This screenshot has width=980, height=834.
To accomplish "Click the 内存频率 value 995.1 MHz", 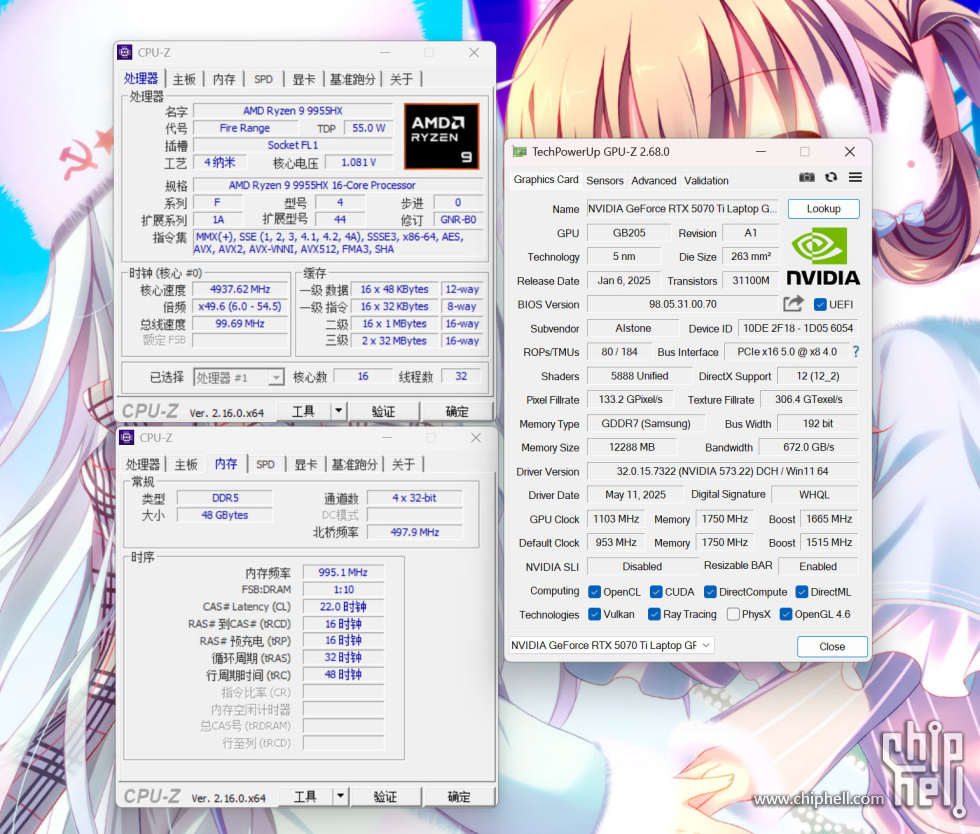I will pos(343,572).
